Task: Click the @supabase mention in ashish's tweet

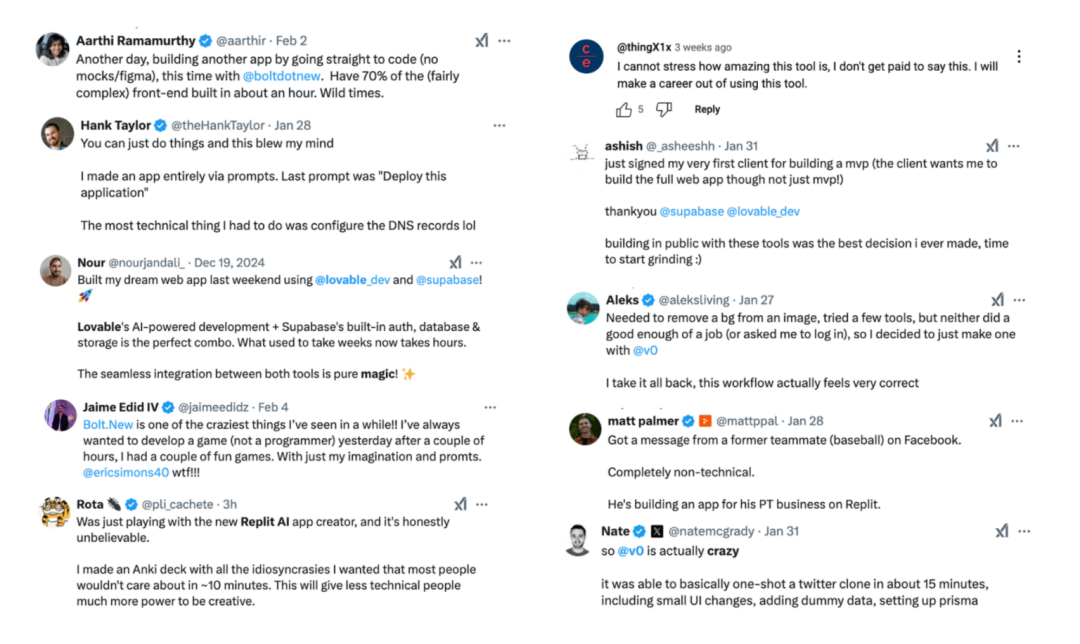Action: coord(692,211)
